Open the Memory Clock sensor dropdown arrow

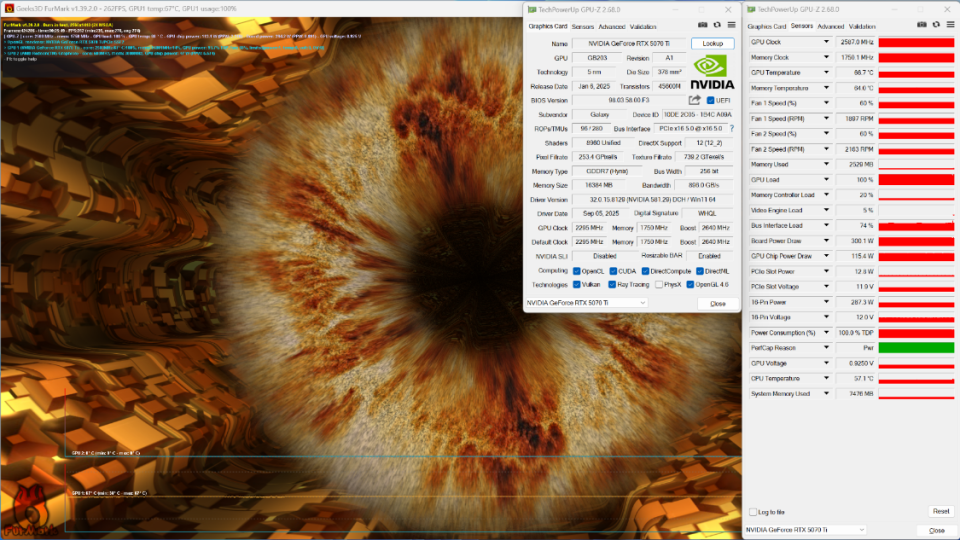click(826, 58)
